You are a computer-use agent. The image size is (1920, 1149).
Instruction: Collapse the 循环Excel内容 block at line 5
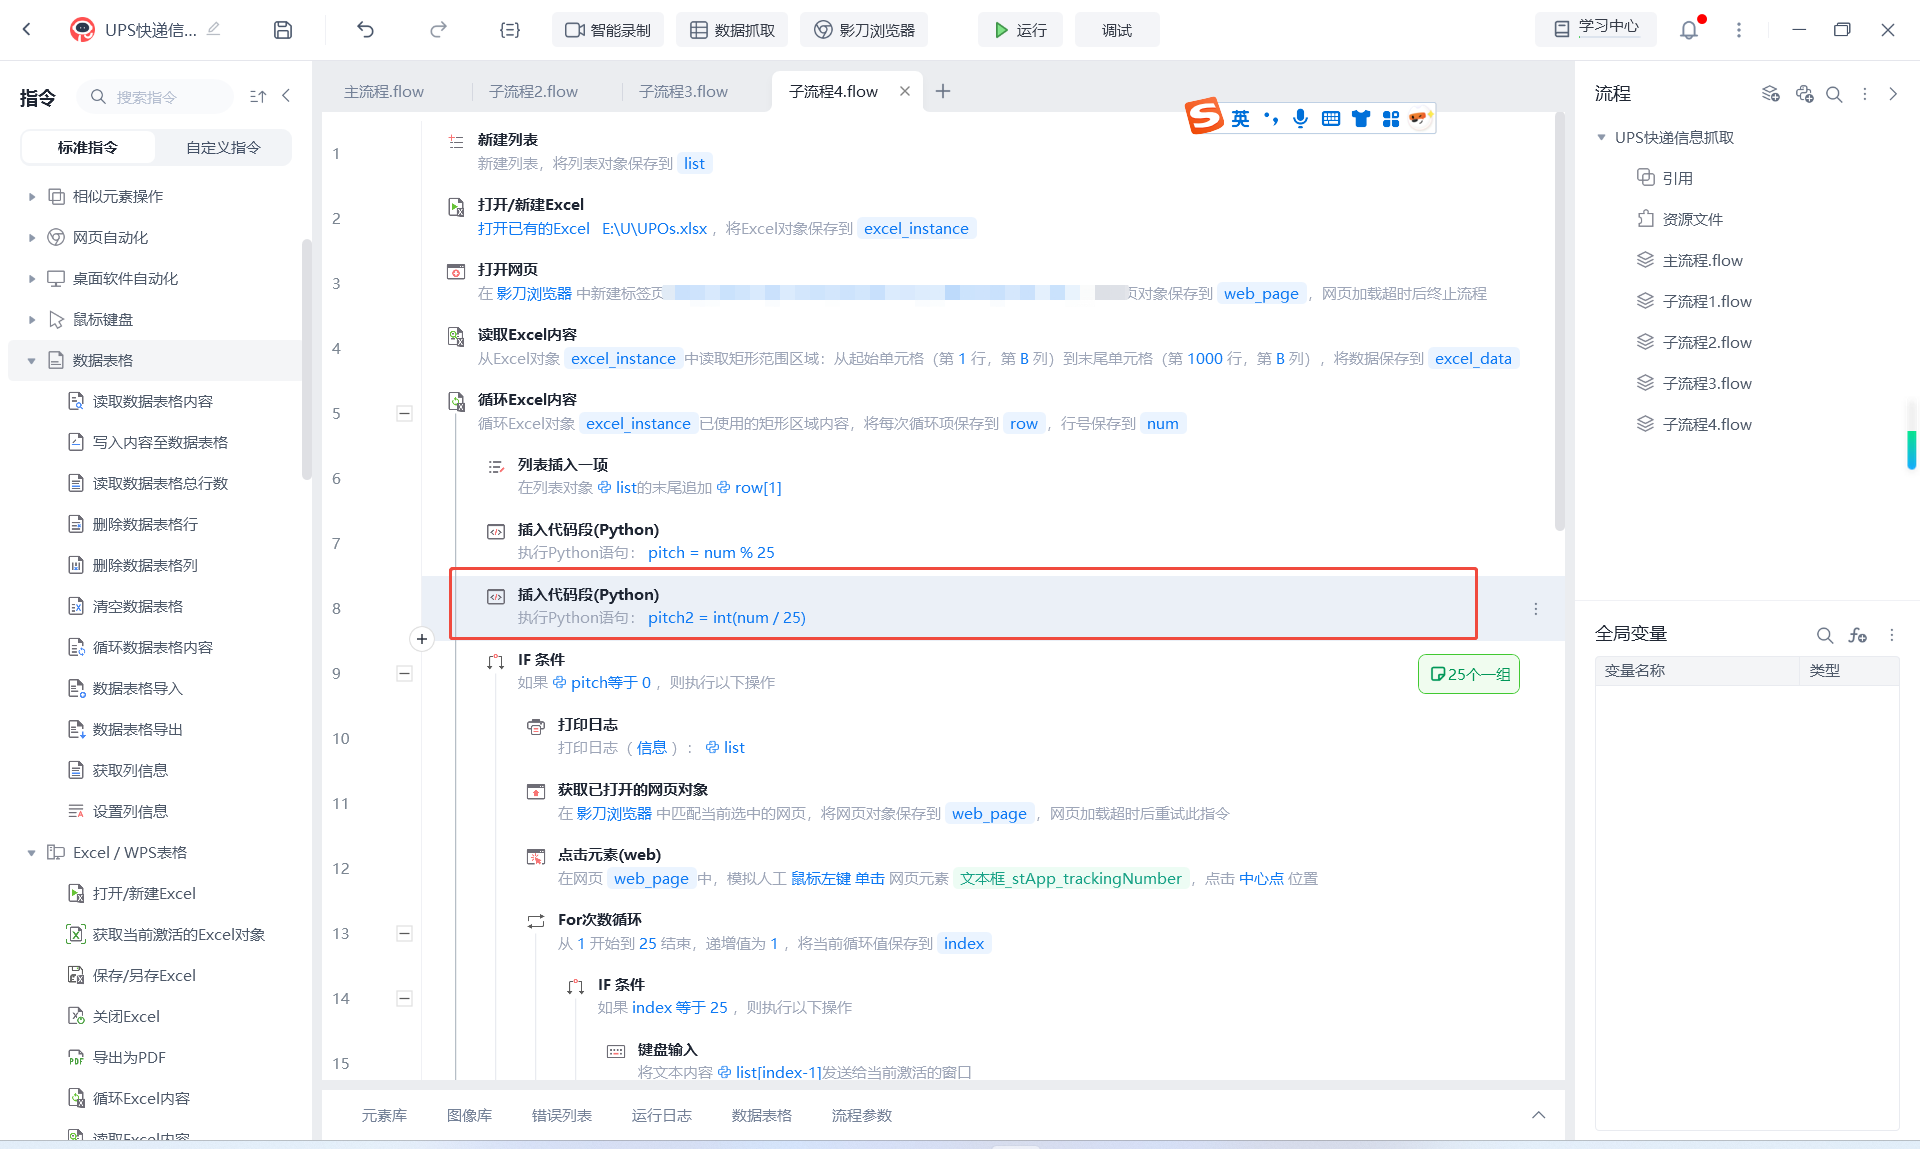point(404,414)
